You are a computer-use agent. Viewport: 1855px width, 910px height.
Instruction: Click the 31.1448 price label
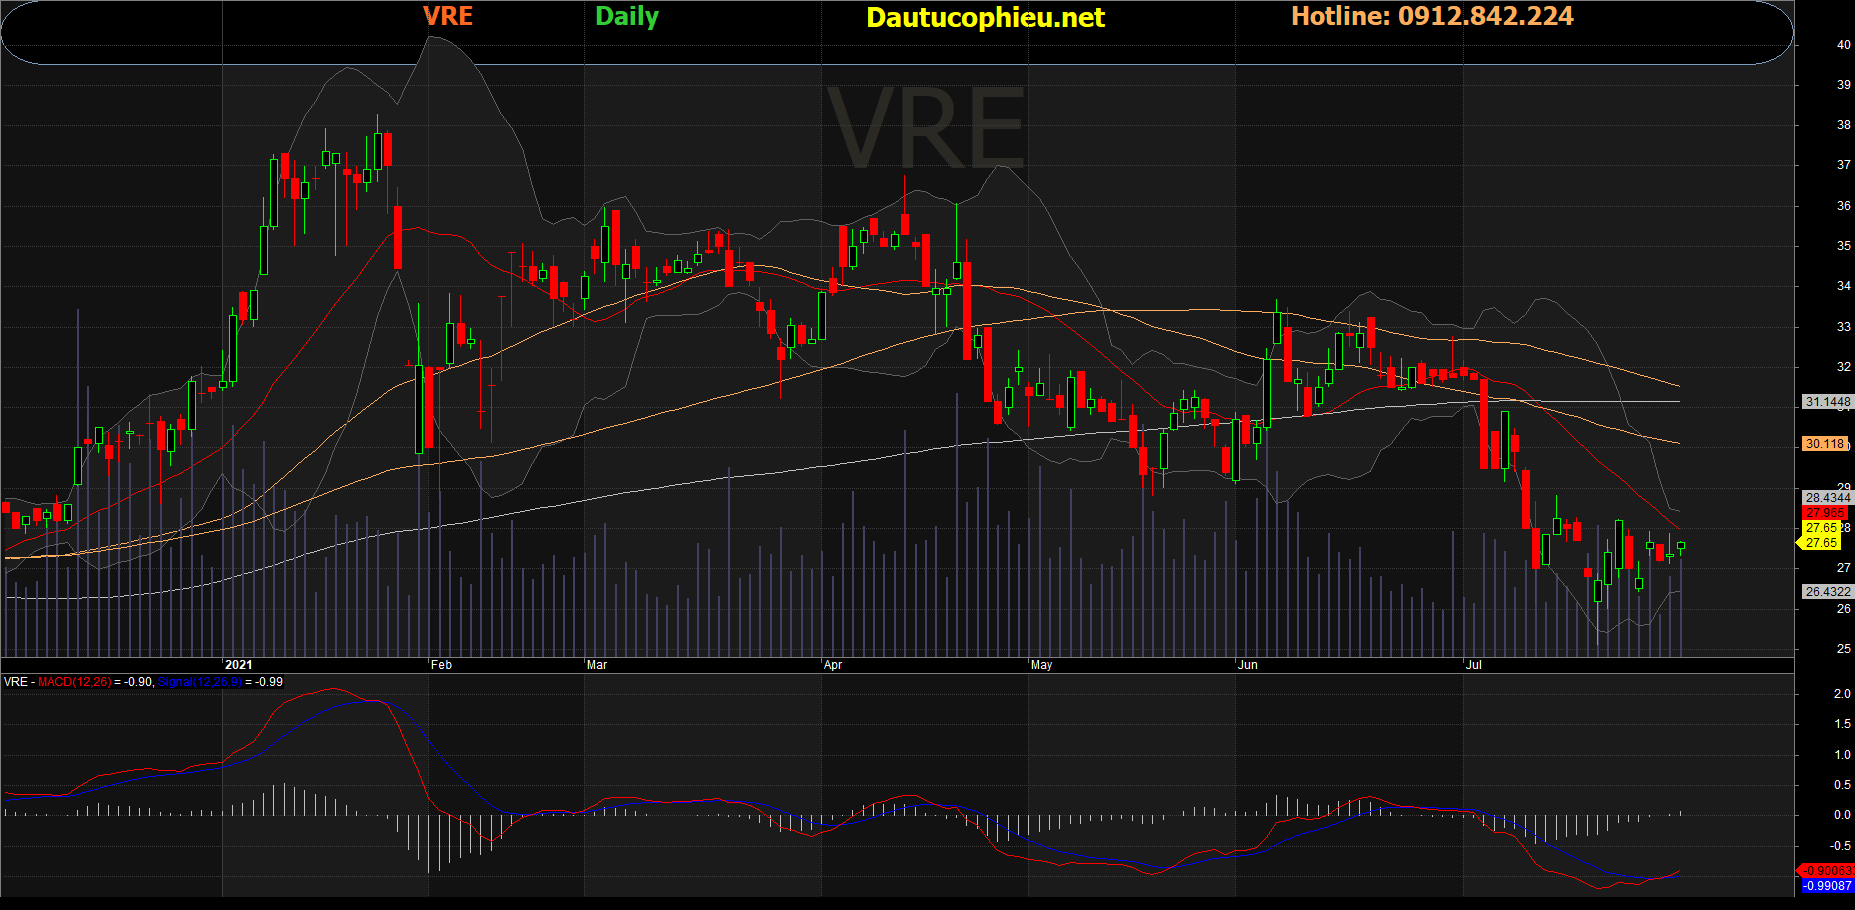point(1827,402)
